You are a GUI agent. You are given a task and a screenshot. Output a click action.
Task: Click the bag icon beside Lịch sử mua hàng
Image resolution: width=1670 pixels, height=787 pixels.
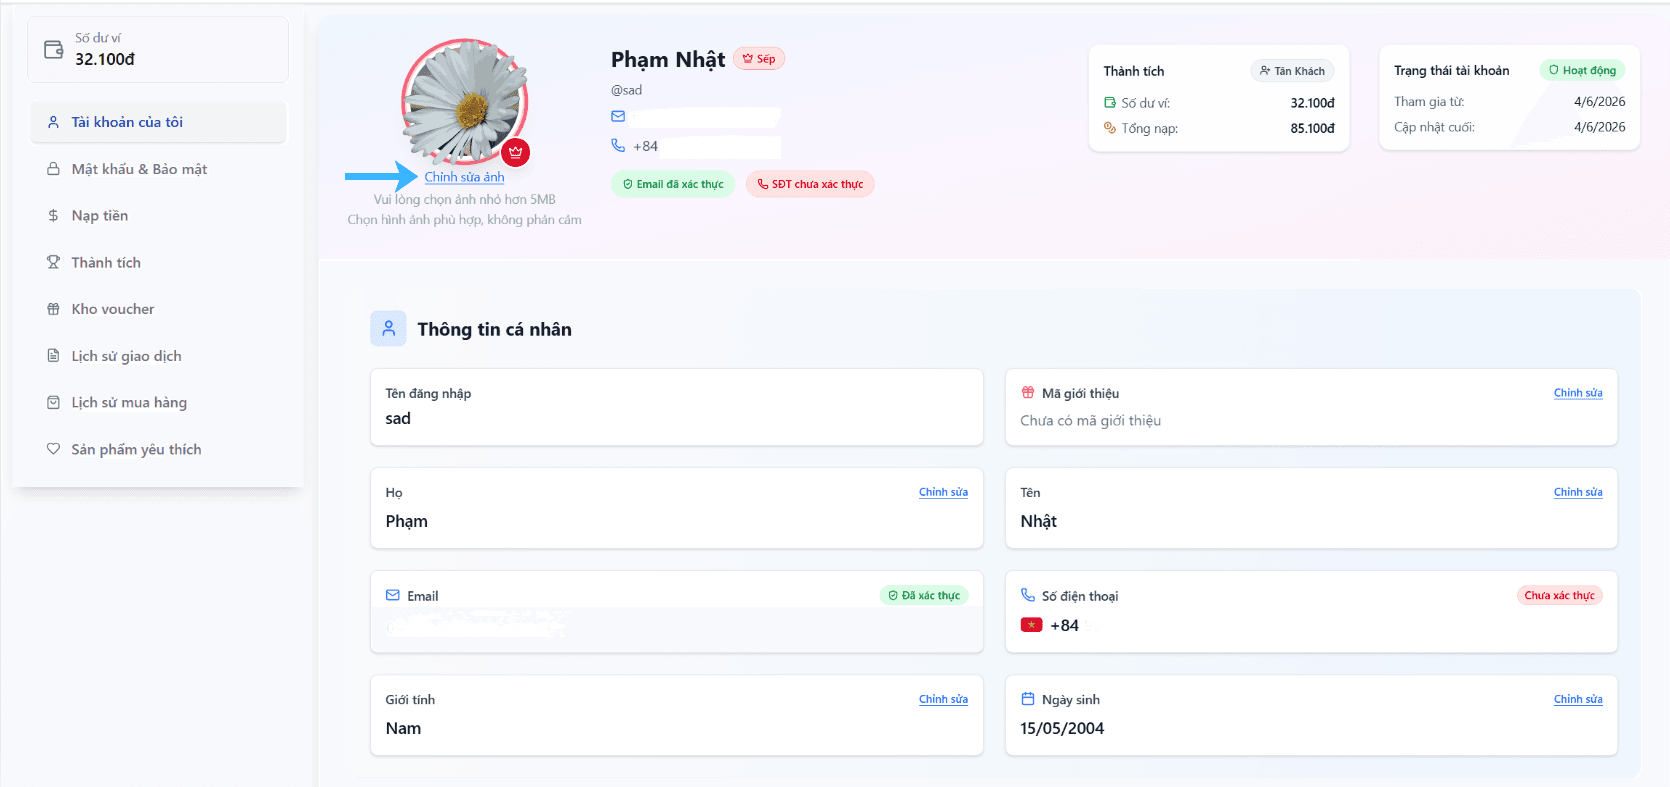click(53, 402)
